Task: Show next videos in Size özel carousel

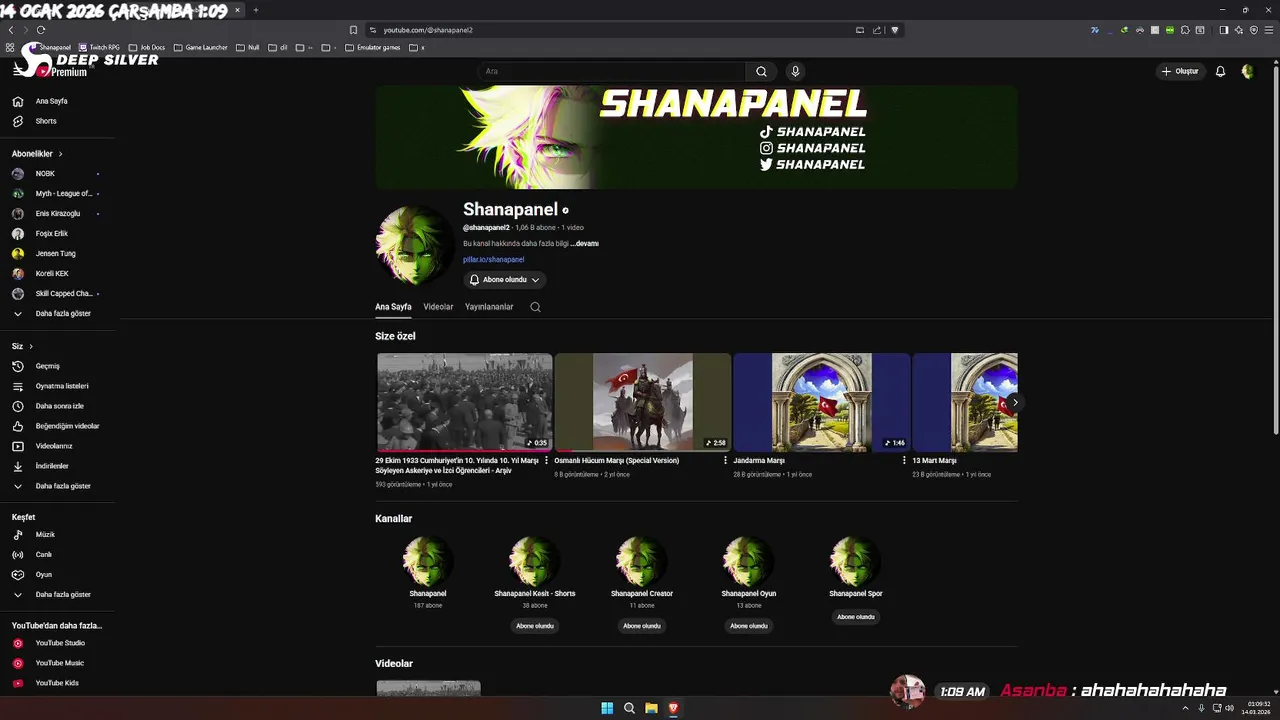Action: click(x=1015, y=402)
